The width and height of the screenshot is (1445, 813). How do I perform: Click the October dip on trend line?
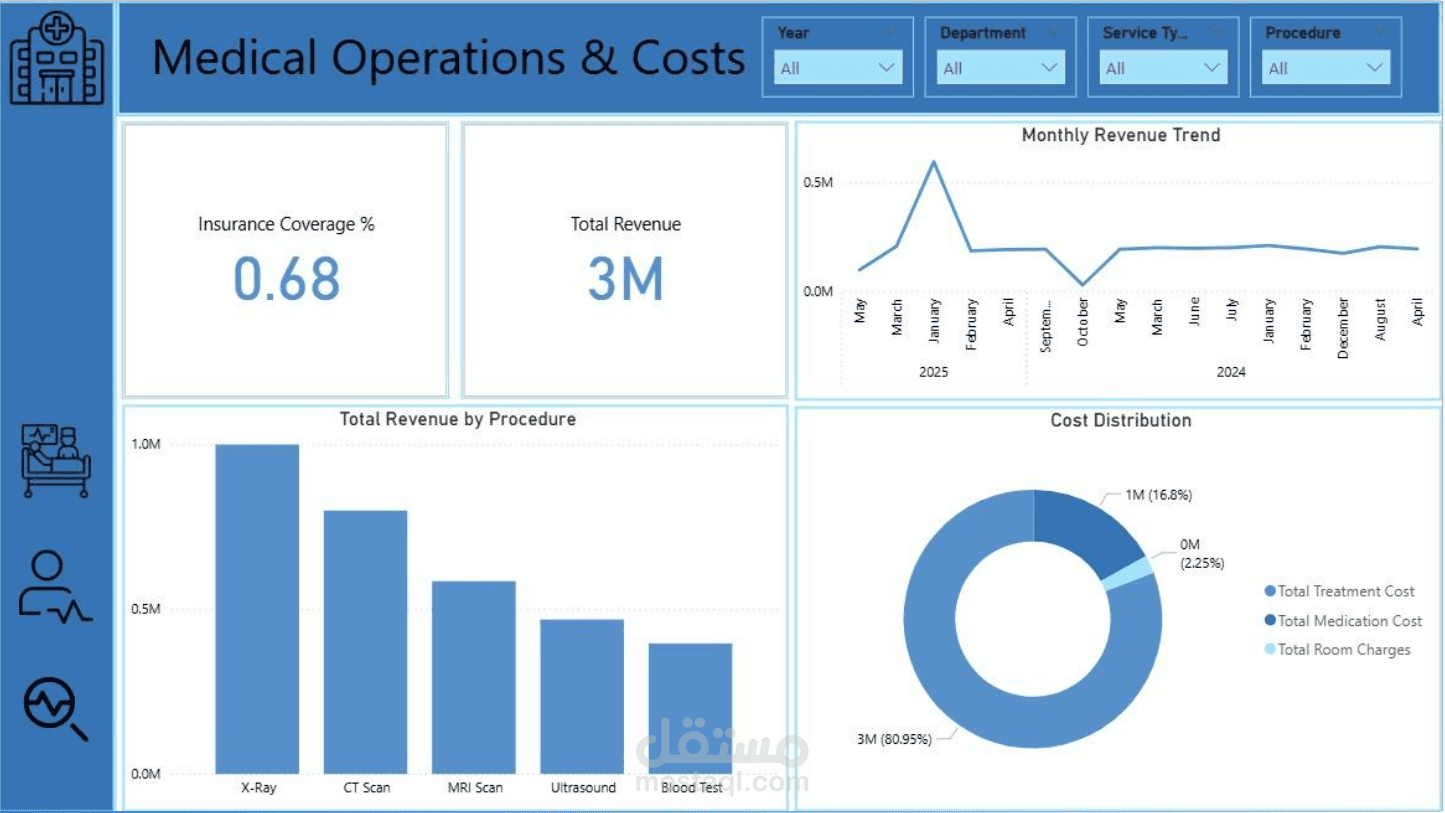point(1082,285)
